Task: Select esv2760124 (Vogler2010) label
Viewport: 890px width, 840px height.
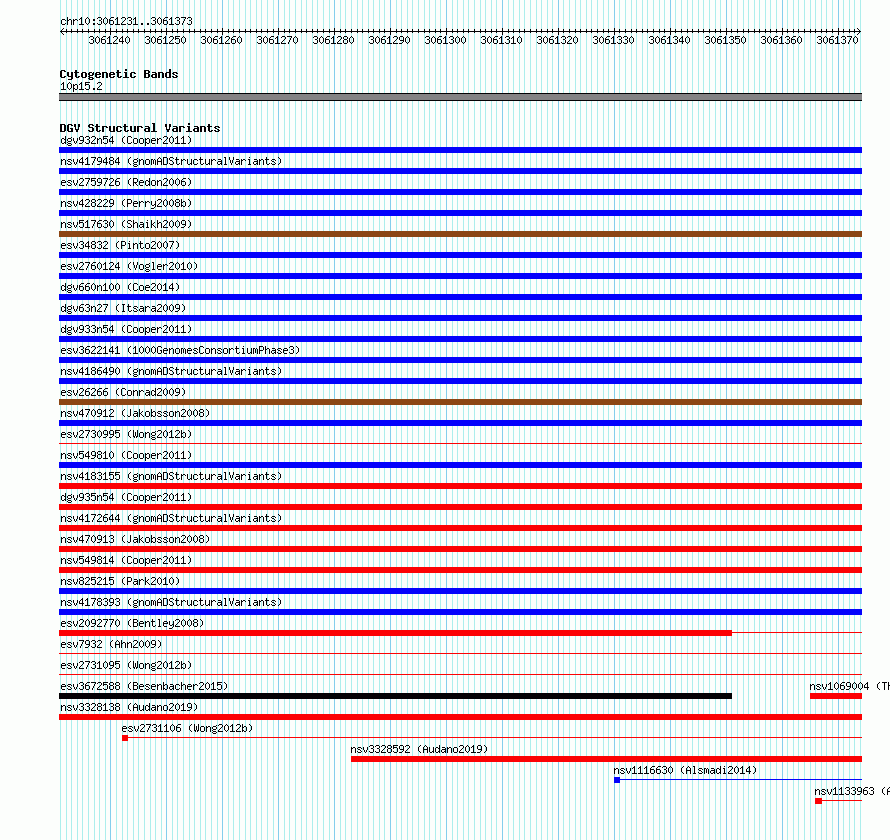Action: click(129, 266)
